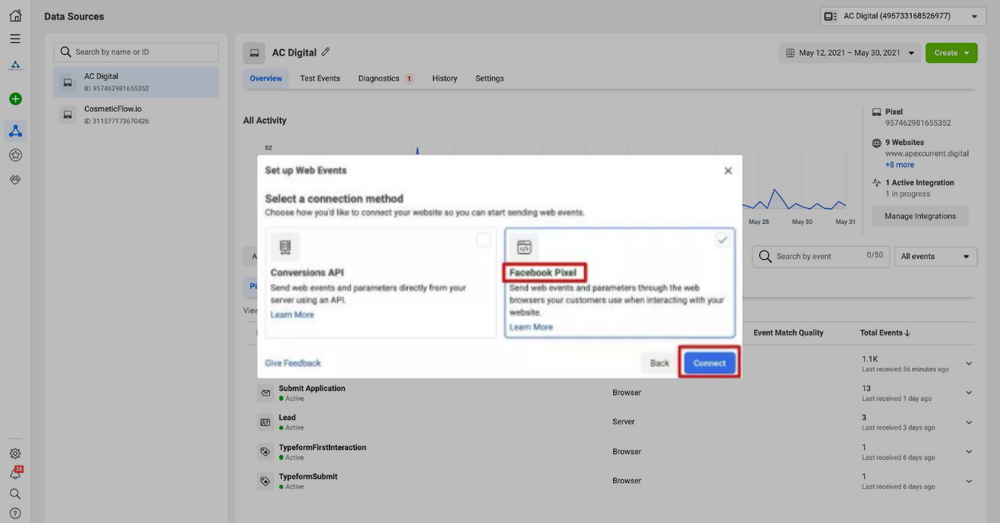1000x523 pixels.
Task: Open the Data Sources triangle icon
Action: coord(15,131)
